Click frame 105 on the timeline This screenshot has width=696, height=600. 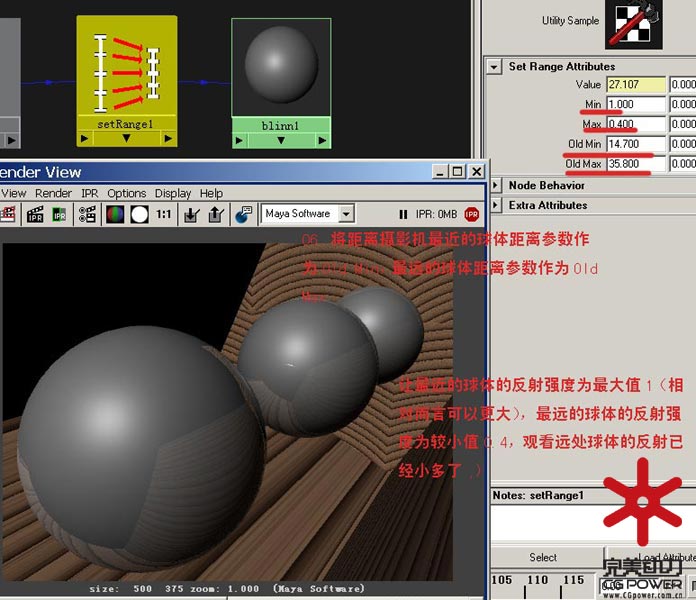click(x=502, y=580)
